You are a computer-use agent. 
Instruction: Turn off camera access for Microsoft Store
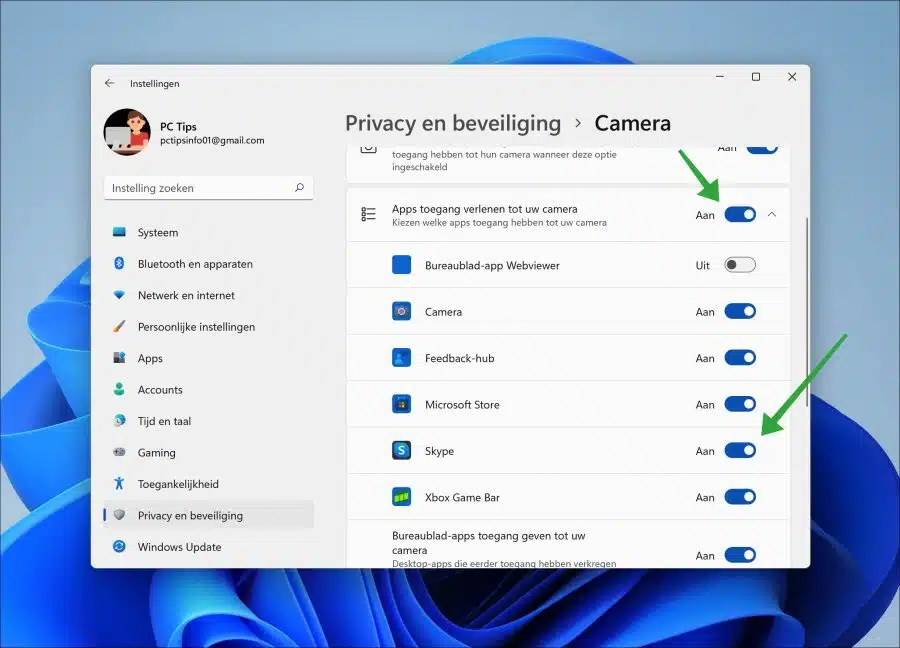coord(740,404)
